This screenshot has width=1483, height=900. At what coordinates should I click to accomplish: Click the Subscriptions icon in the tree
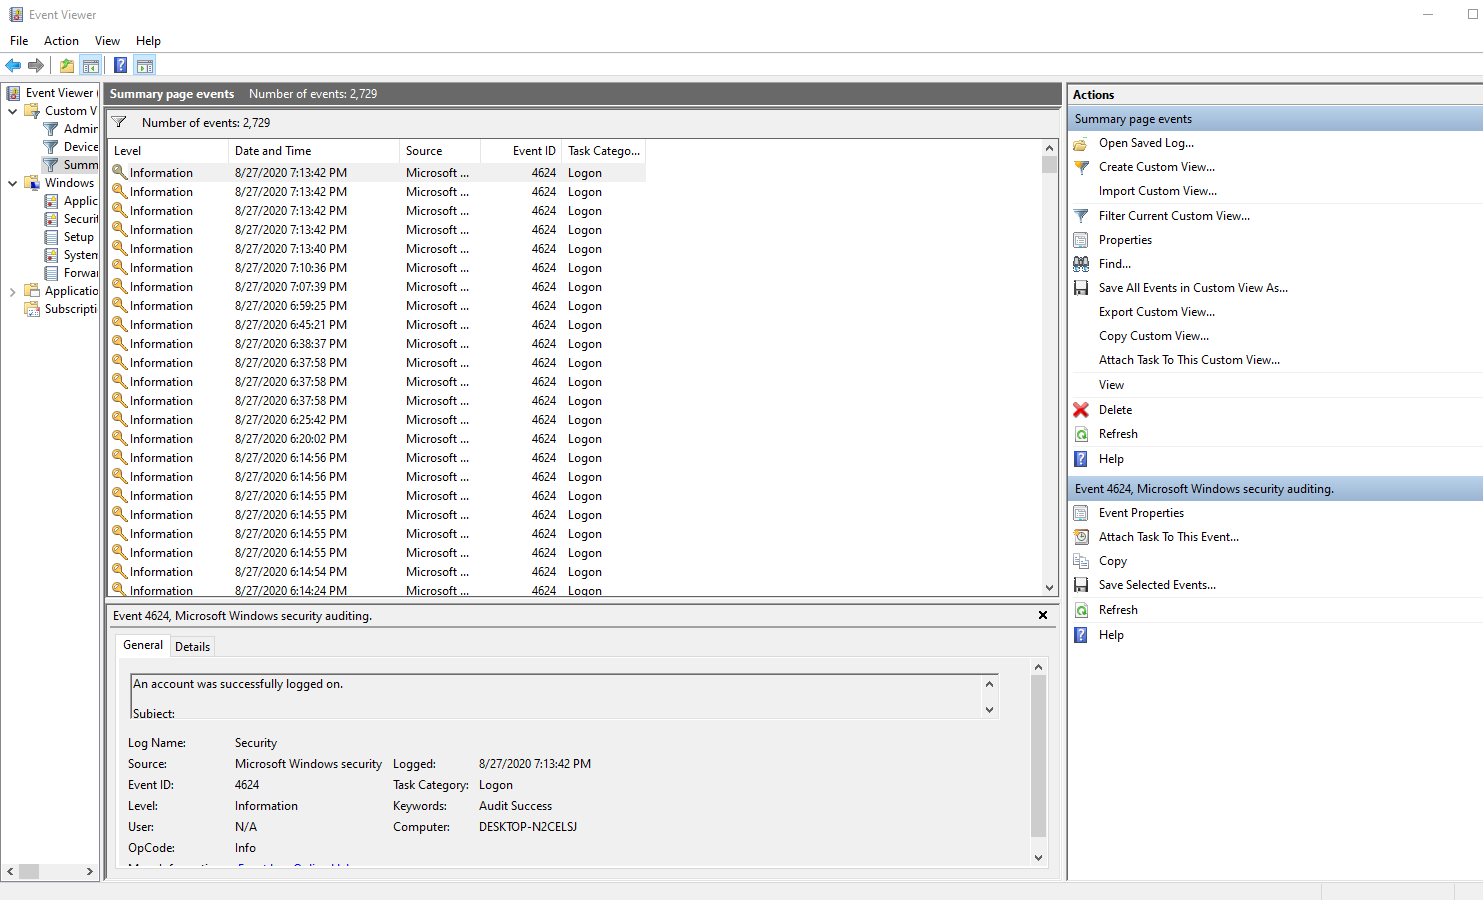(x=32, y=309)
